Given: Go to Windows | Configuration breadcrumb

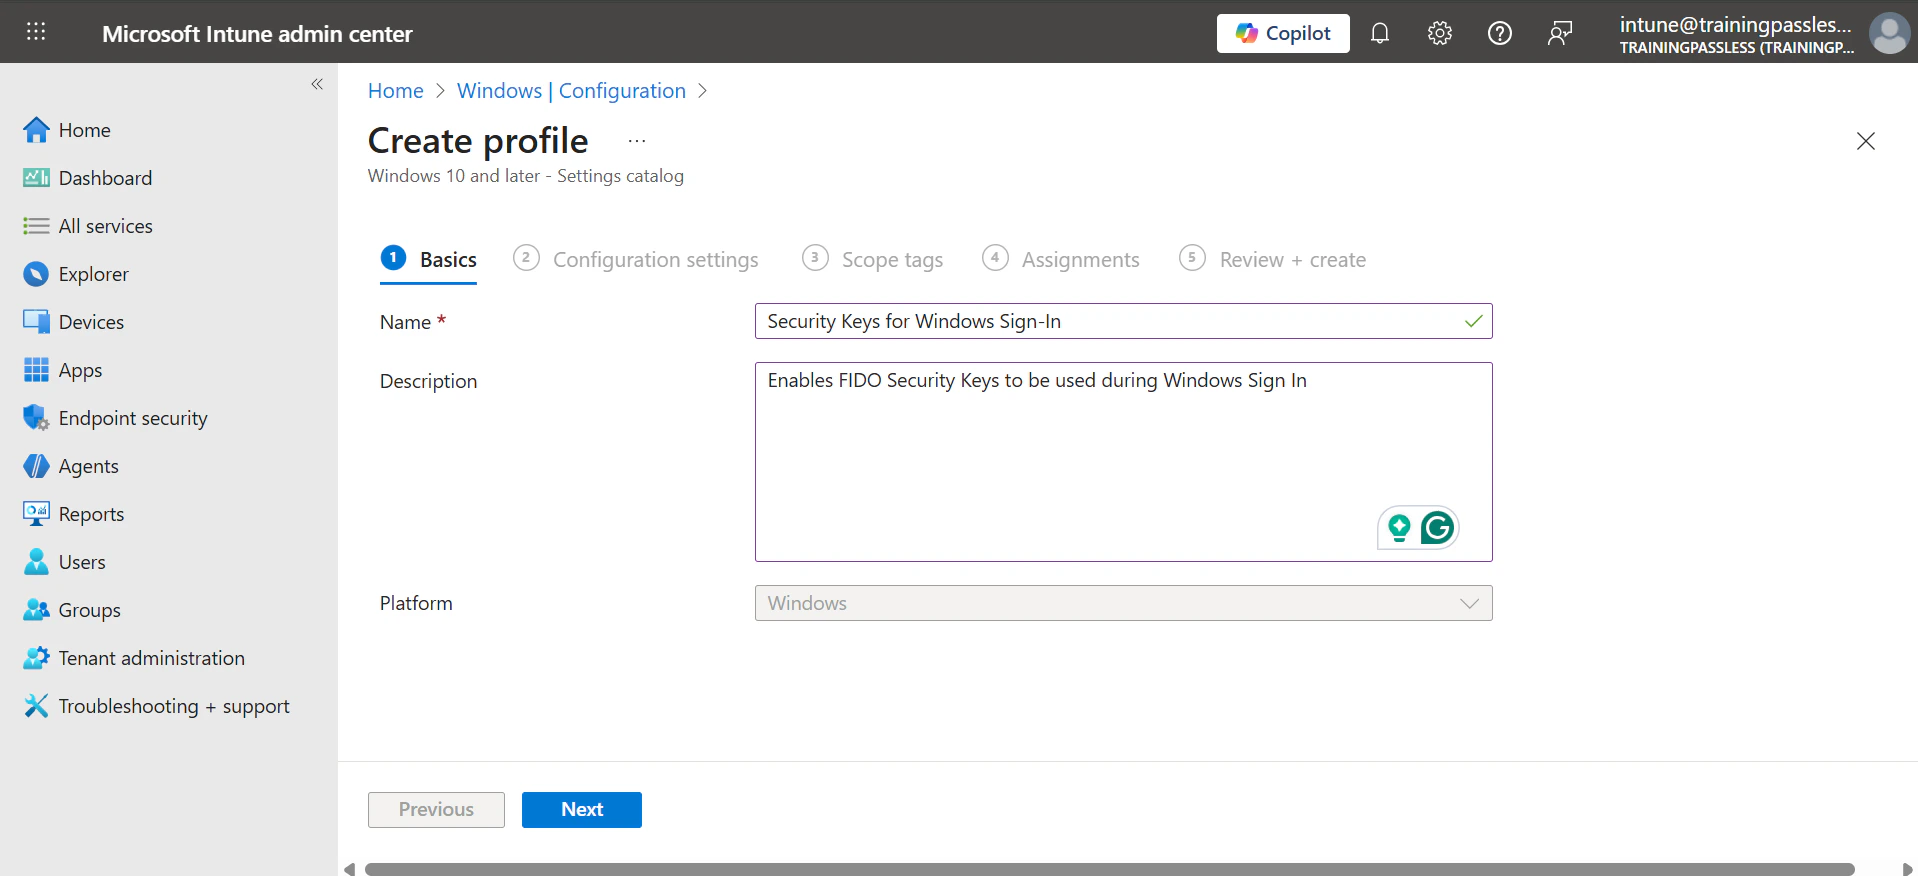Looking at the screenshot, I should pos(571,91).
